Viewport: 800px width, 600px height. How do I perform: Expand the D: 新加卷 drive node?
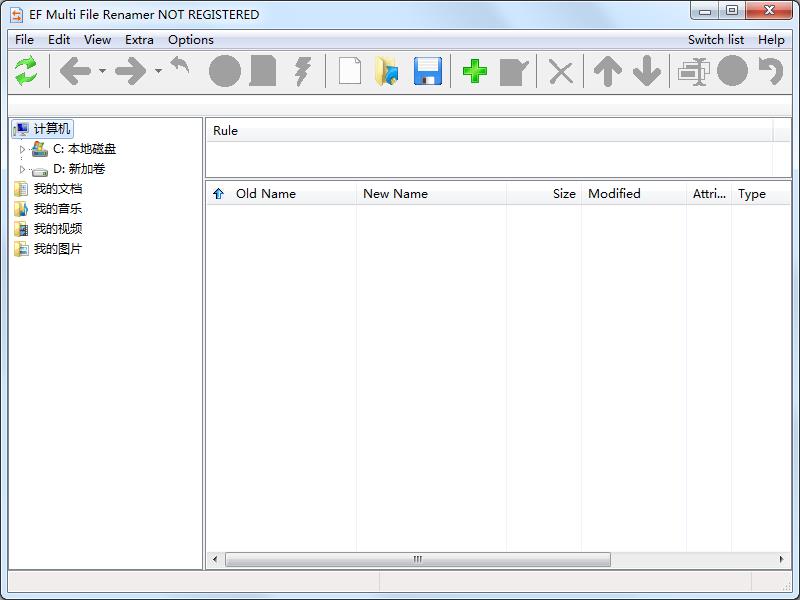pos(22,169)
